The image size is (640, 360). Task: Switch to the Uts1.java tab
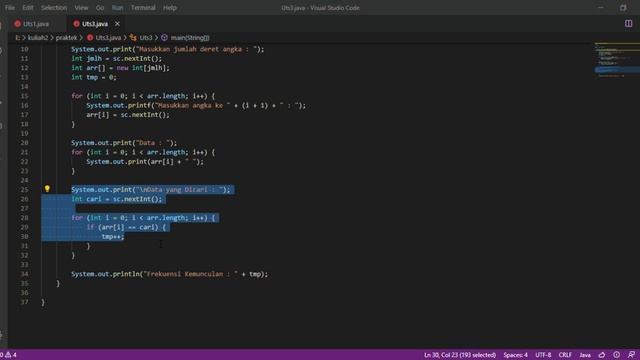[x=36, y=24]
